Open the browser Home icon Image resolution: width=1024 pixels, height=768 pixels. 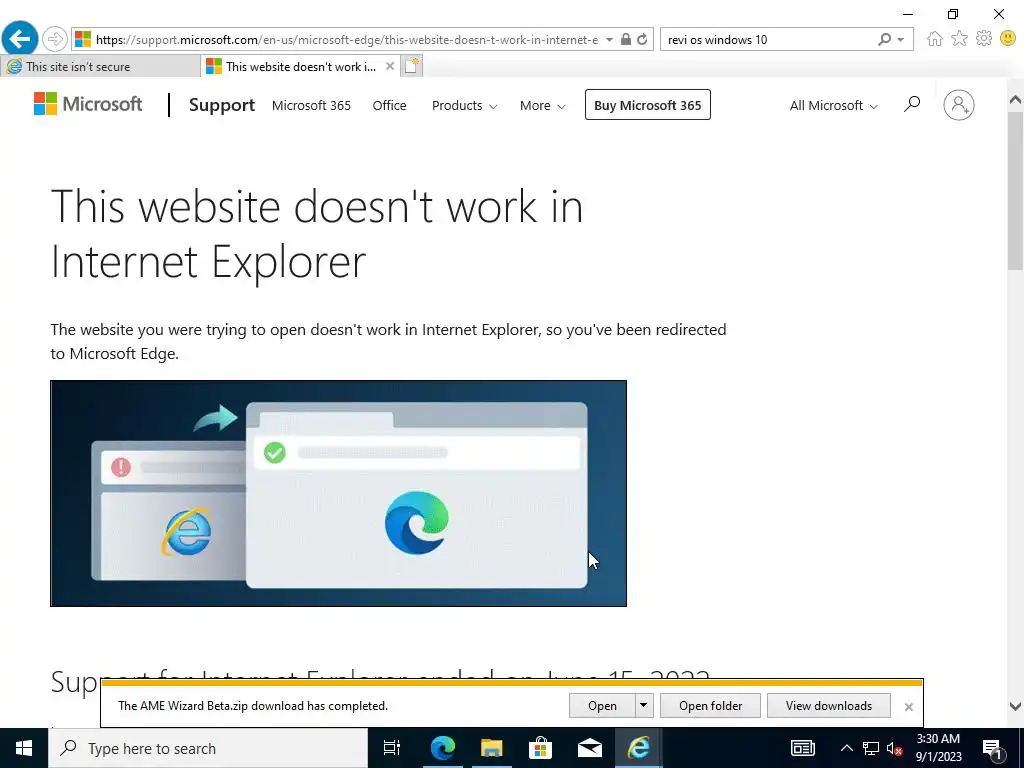(x=935, y=39)
